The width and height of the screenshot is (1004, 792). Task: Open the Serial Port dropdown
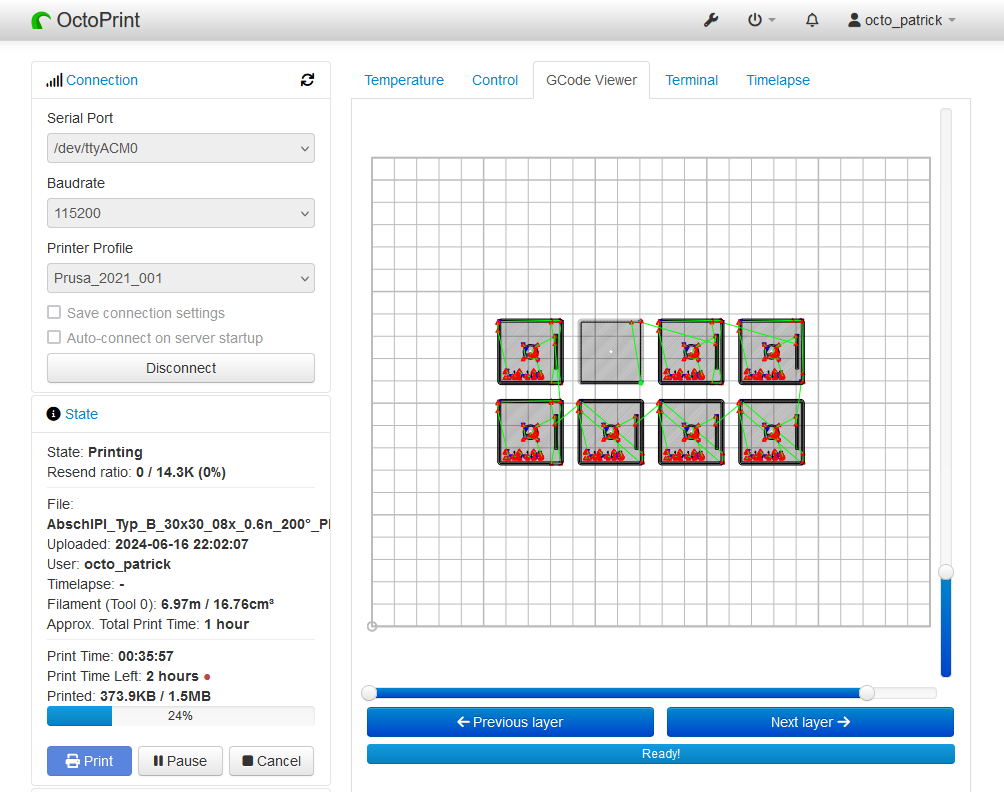(x=181, y=148)
